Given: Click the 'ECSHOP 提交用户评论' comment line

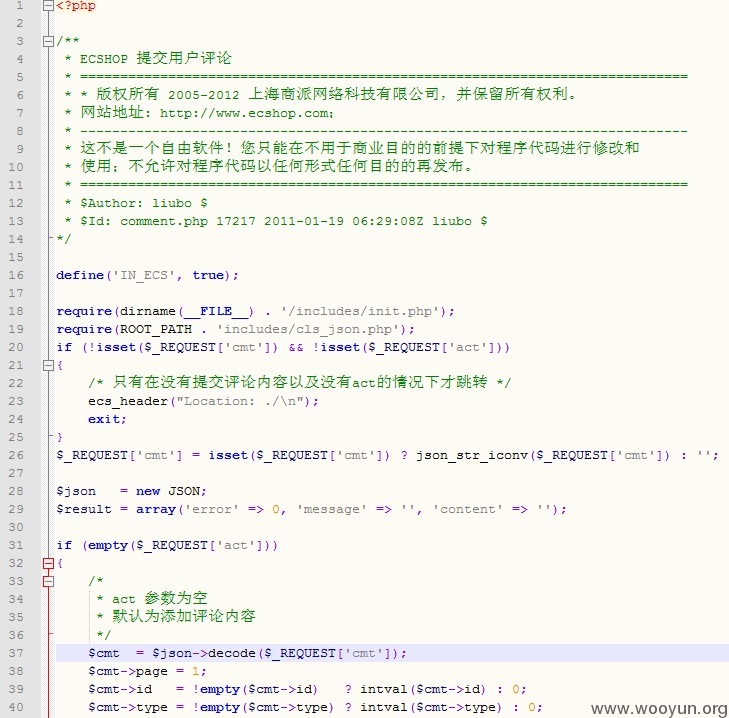Looking at the screenshot, I should (155, 59).
